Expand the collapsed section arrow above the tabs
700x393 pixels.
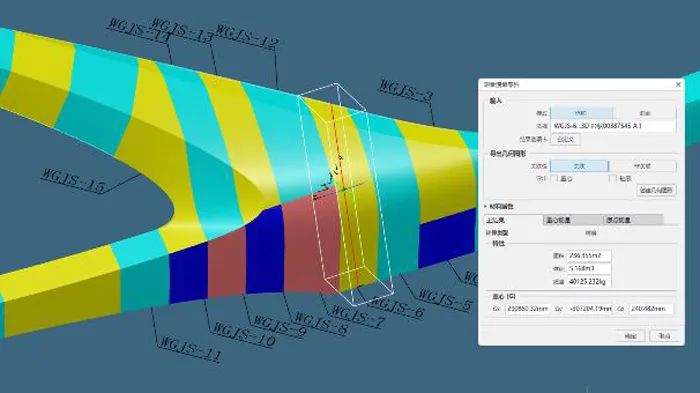(x=486, y=206)
